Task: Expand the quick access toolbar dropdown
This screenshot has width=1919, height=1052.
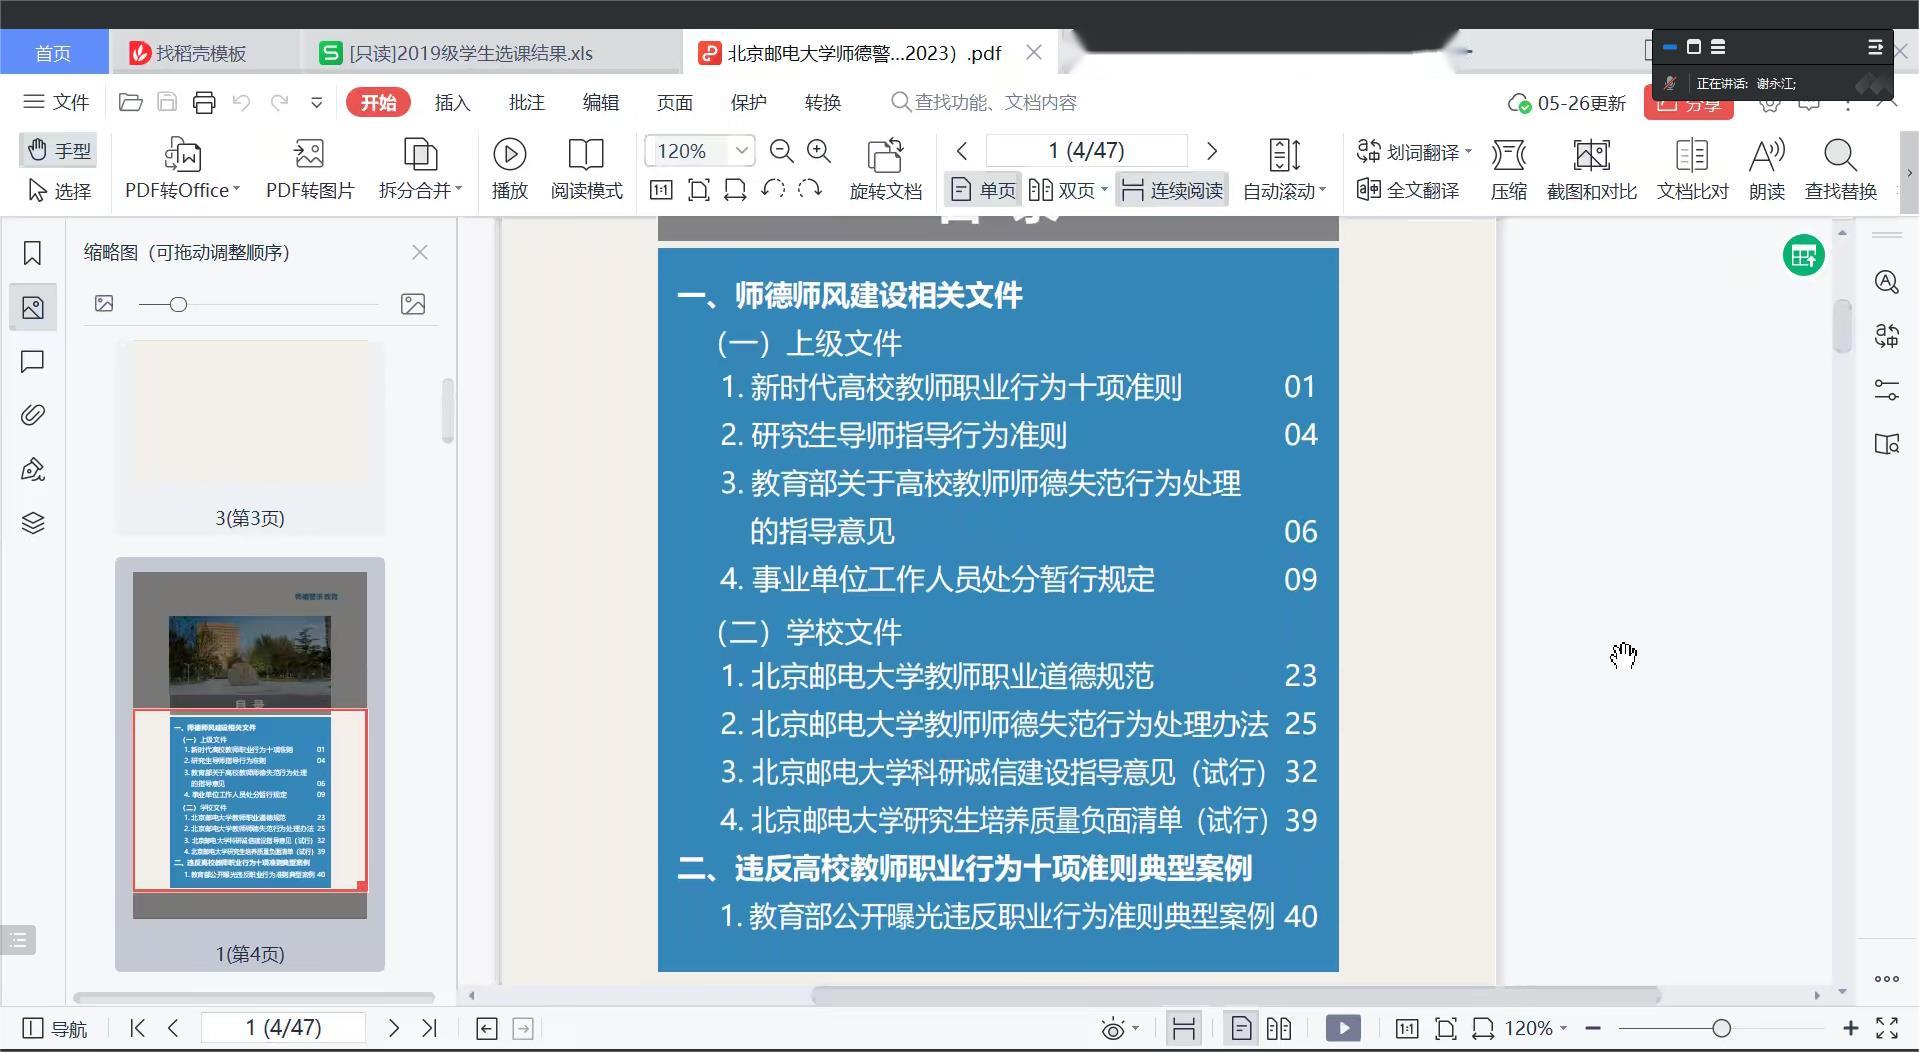Action: coord(317,102)
